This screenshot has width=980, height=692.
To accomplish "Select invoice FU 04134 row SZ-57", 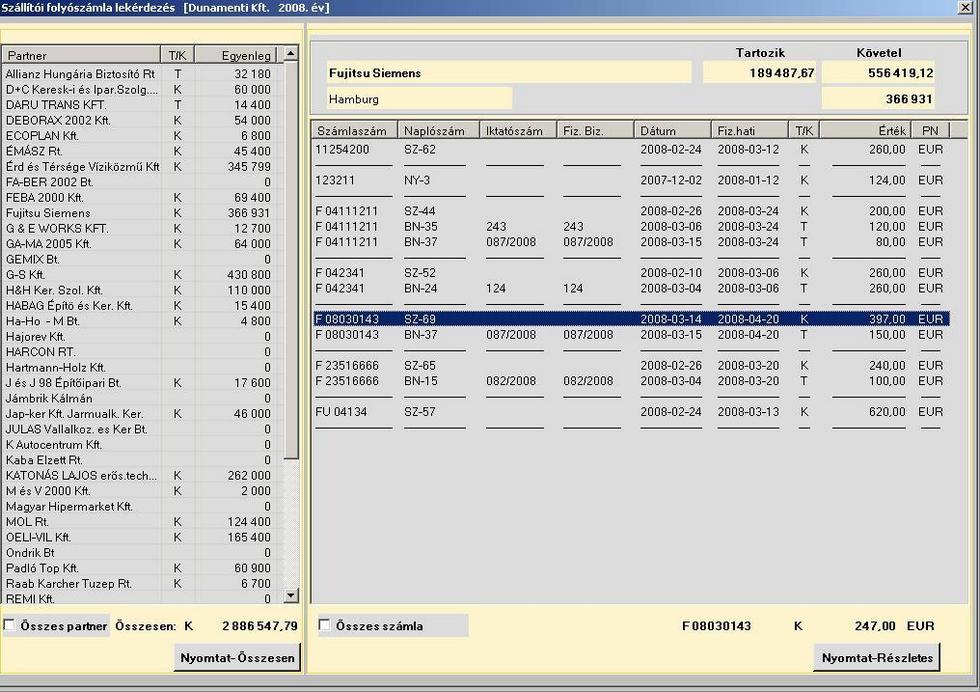I will pyautogui.click(x=631, y=411).
